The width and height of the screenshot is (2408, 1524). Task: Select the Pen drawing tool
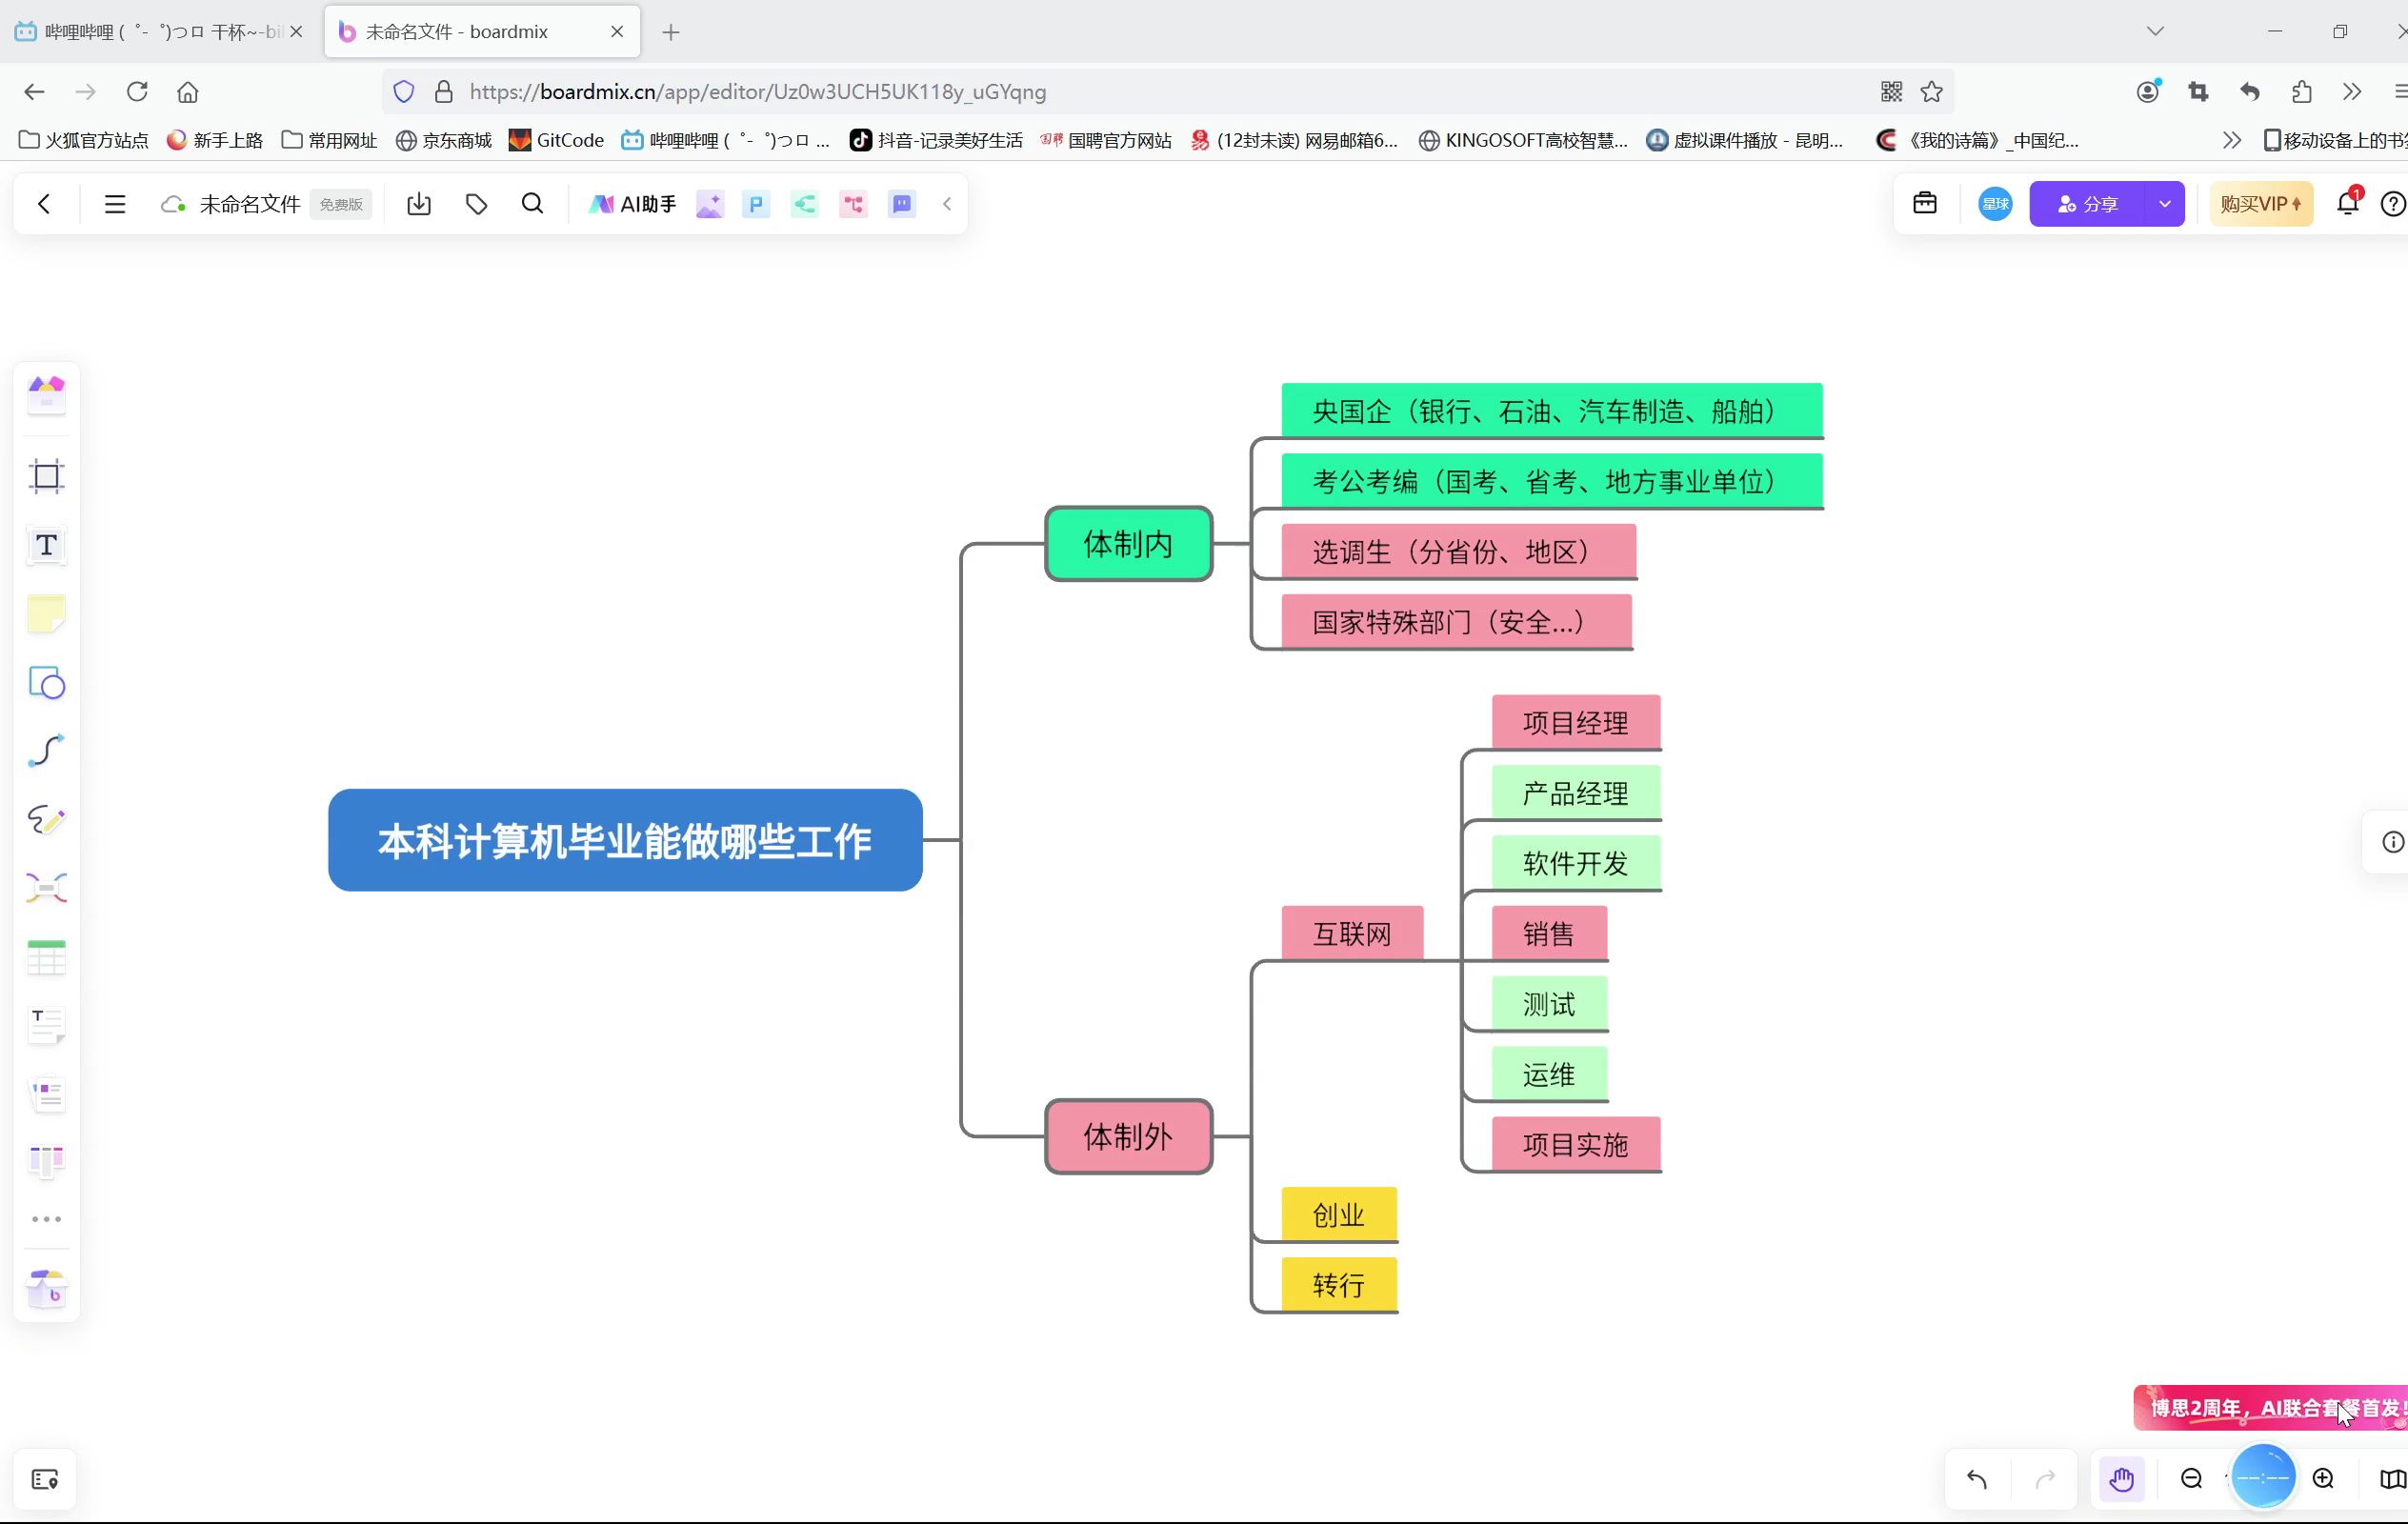pyautogui.click(x=47, y=819)
